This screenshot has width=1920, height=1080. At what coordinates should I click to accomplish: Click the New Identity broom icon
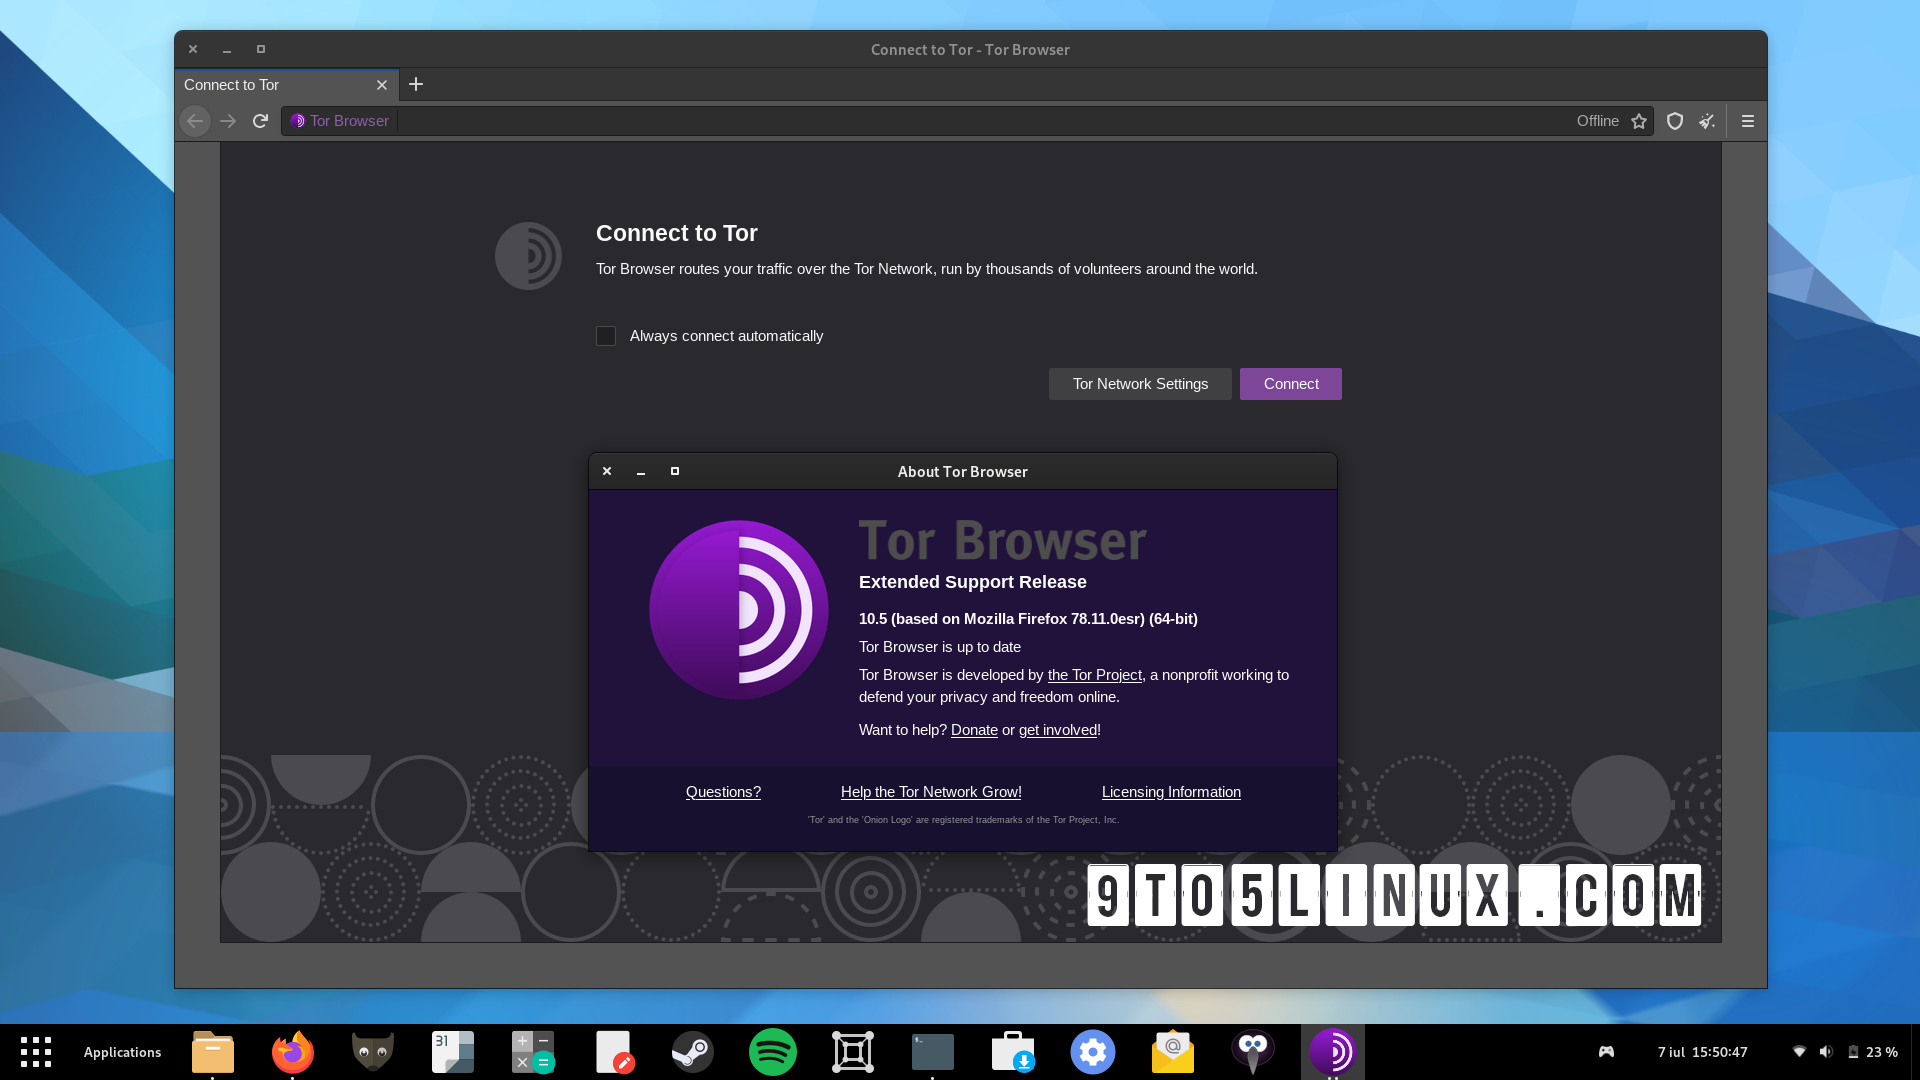click(1707, 121)
